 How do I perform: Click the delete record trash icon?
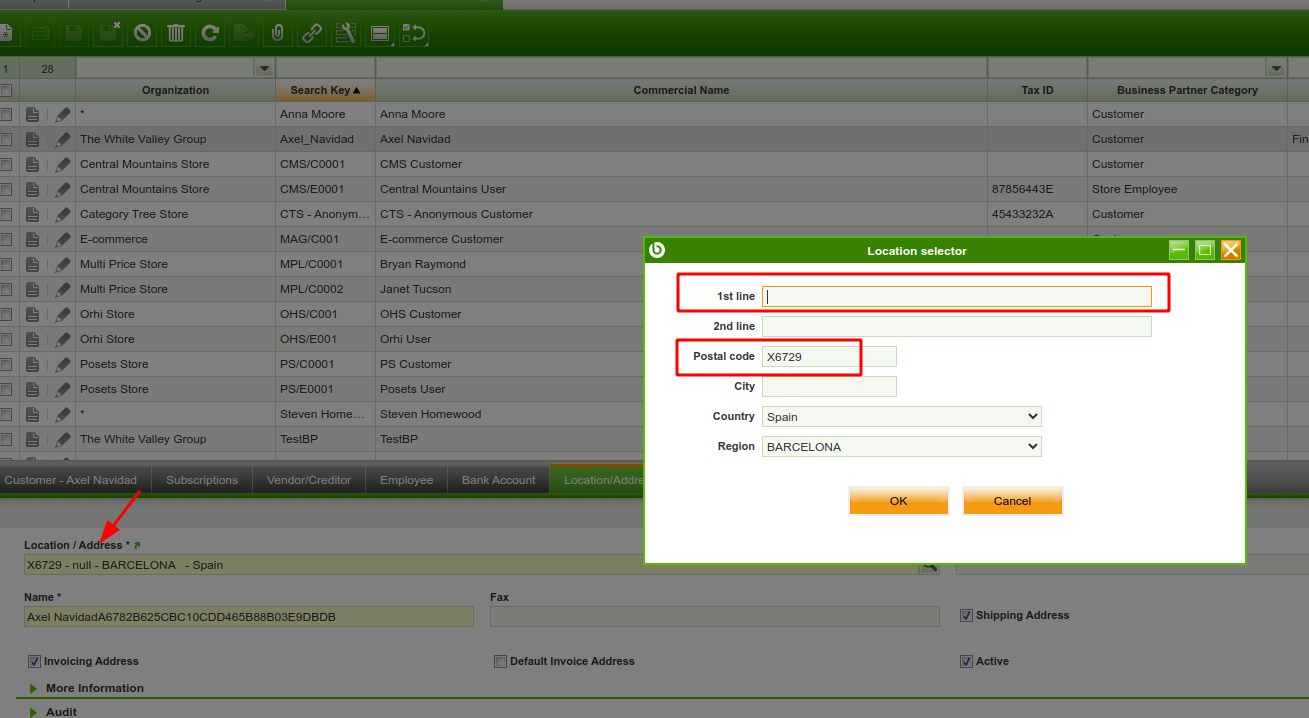point(176,33)
